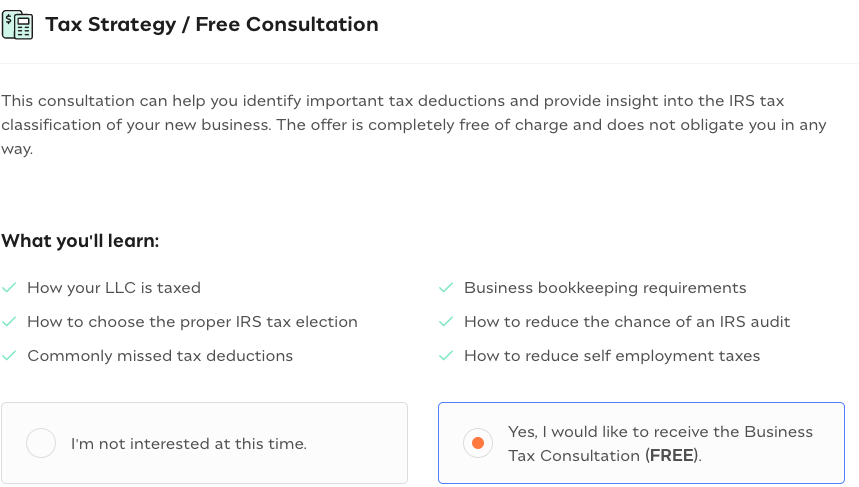Click checkmark beside 'Business bookkeeping requirements'
Image resolution: width=859 pixels, height=487 pixels.
pyautogui.click(x=446, y=288)
